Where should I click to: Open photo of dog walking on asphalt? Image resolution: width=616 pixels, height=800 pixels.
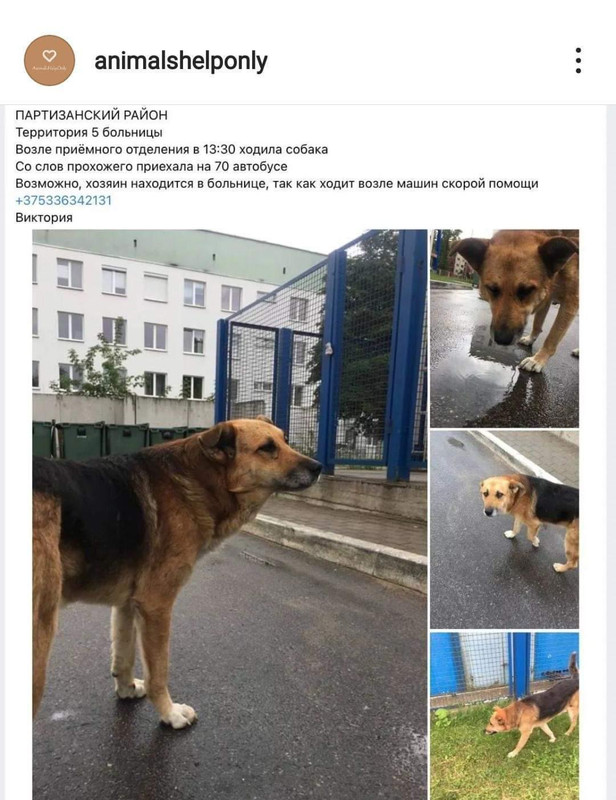point(504,529)
